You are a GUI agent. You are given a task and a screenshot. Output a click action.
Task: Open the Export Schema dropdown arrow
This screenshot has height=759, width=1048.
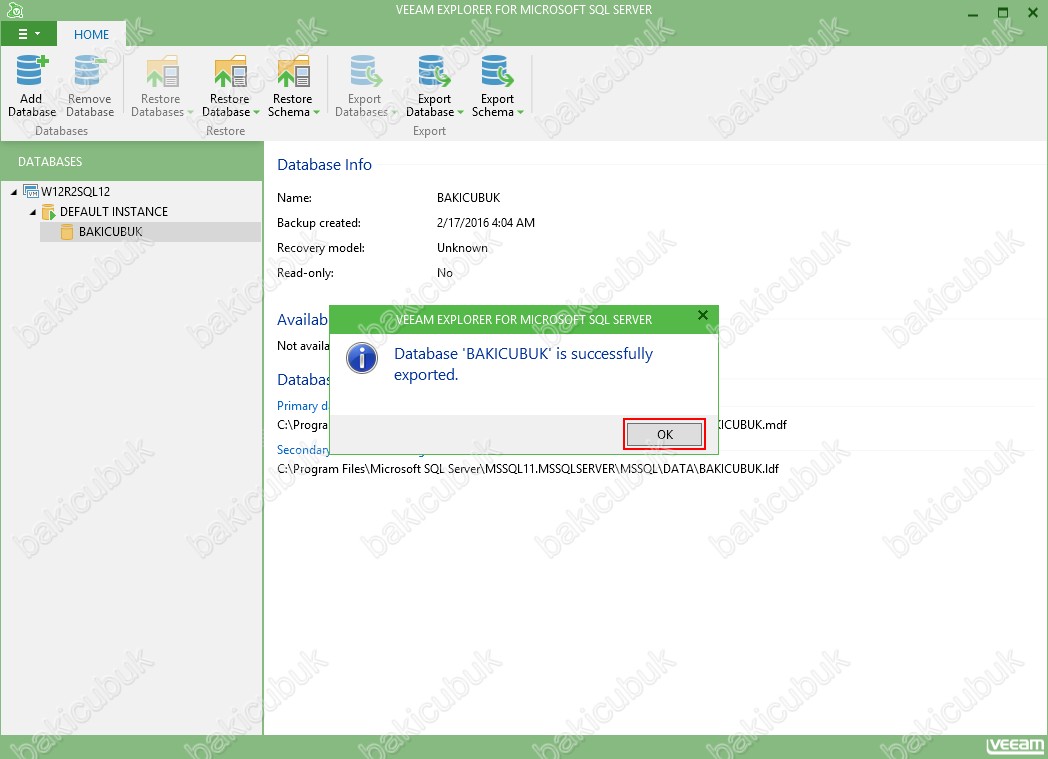[x=521, y=112]
